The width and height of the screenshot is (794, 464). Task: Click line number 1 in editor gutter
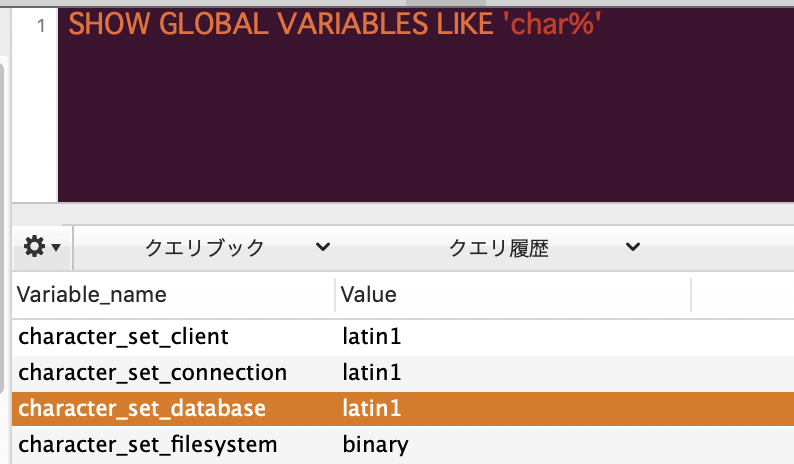41,25
